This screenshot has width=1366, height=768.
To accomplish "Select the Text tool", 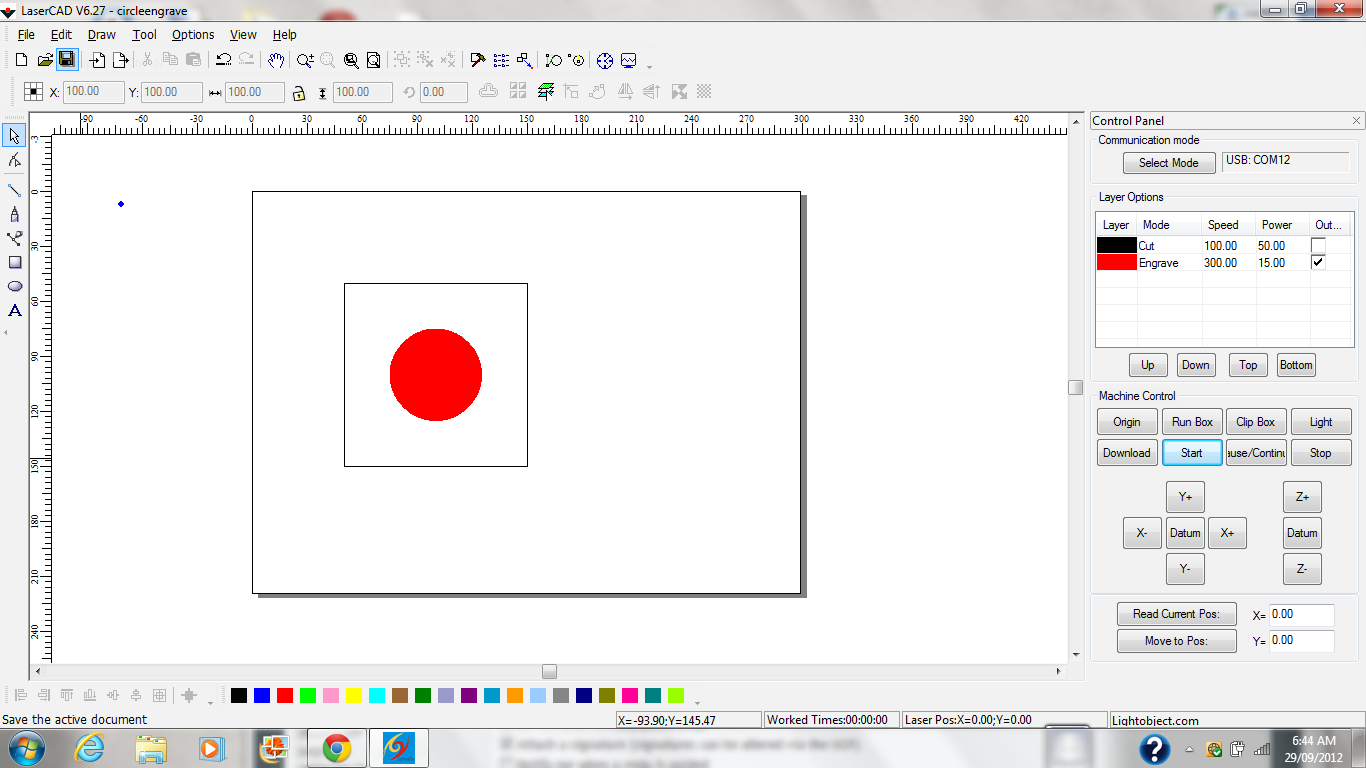I will click(x=15, y=311).
